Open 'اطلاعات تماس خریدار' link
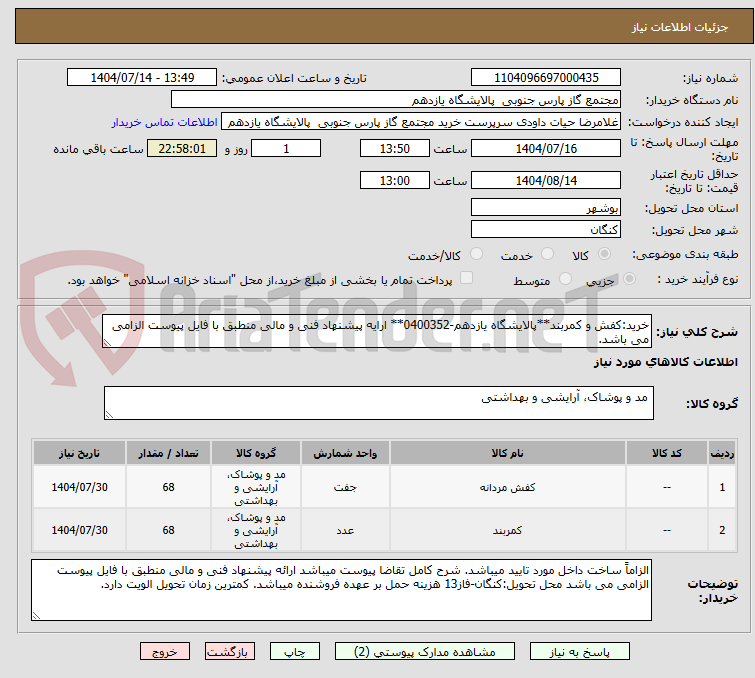 tap(164, 122)
